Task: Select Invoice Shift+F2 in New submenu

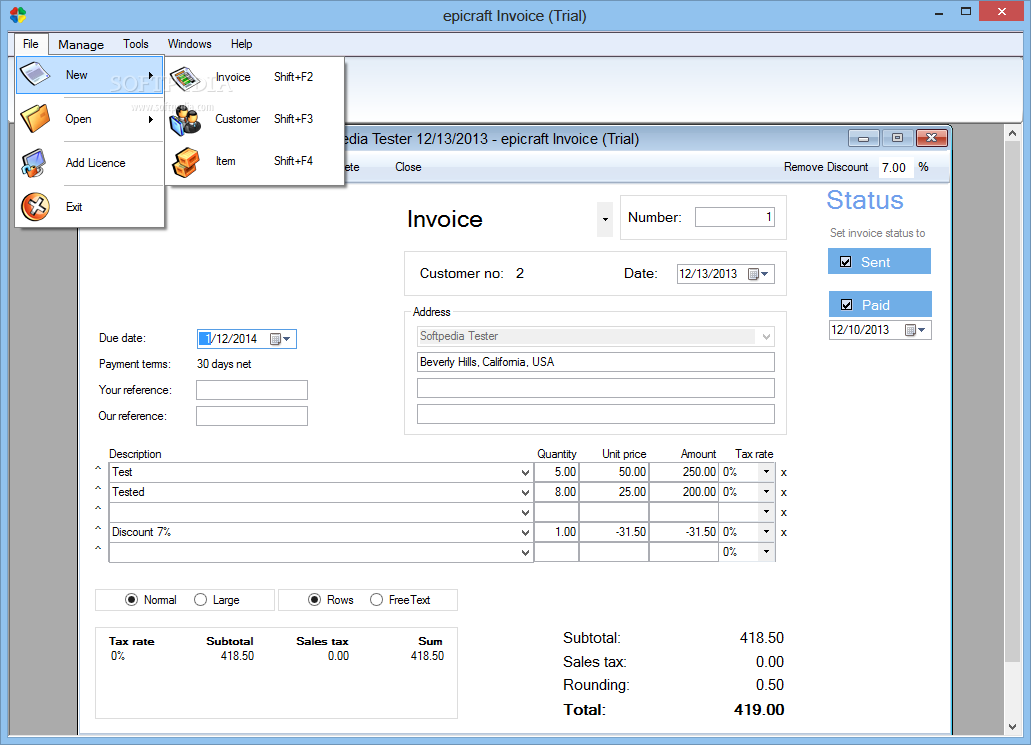Action: pyautogui.click(x=254, y=77)
